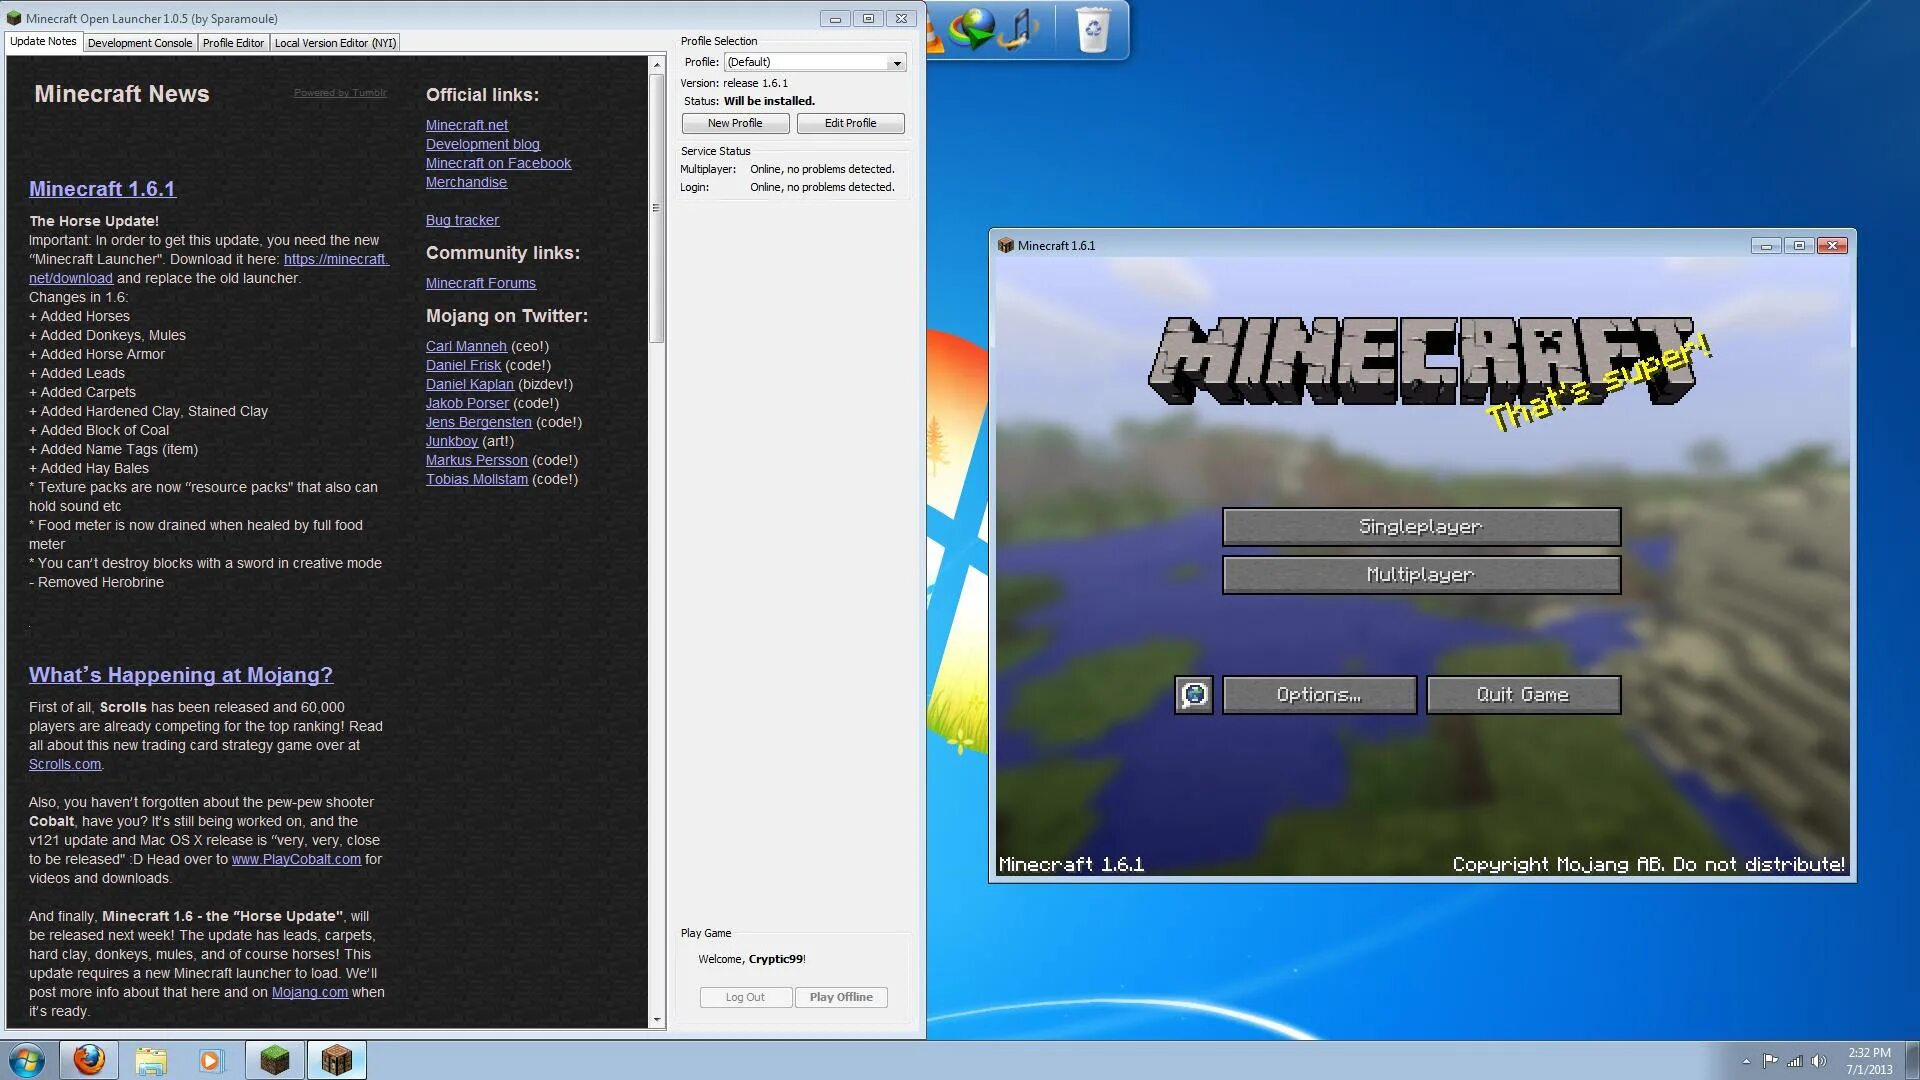
Task: Click the Bug tracker link
Action: [462, 219]
